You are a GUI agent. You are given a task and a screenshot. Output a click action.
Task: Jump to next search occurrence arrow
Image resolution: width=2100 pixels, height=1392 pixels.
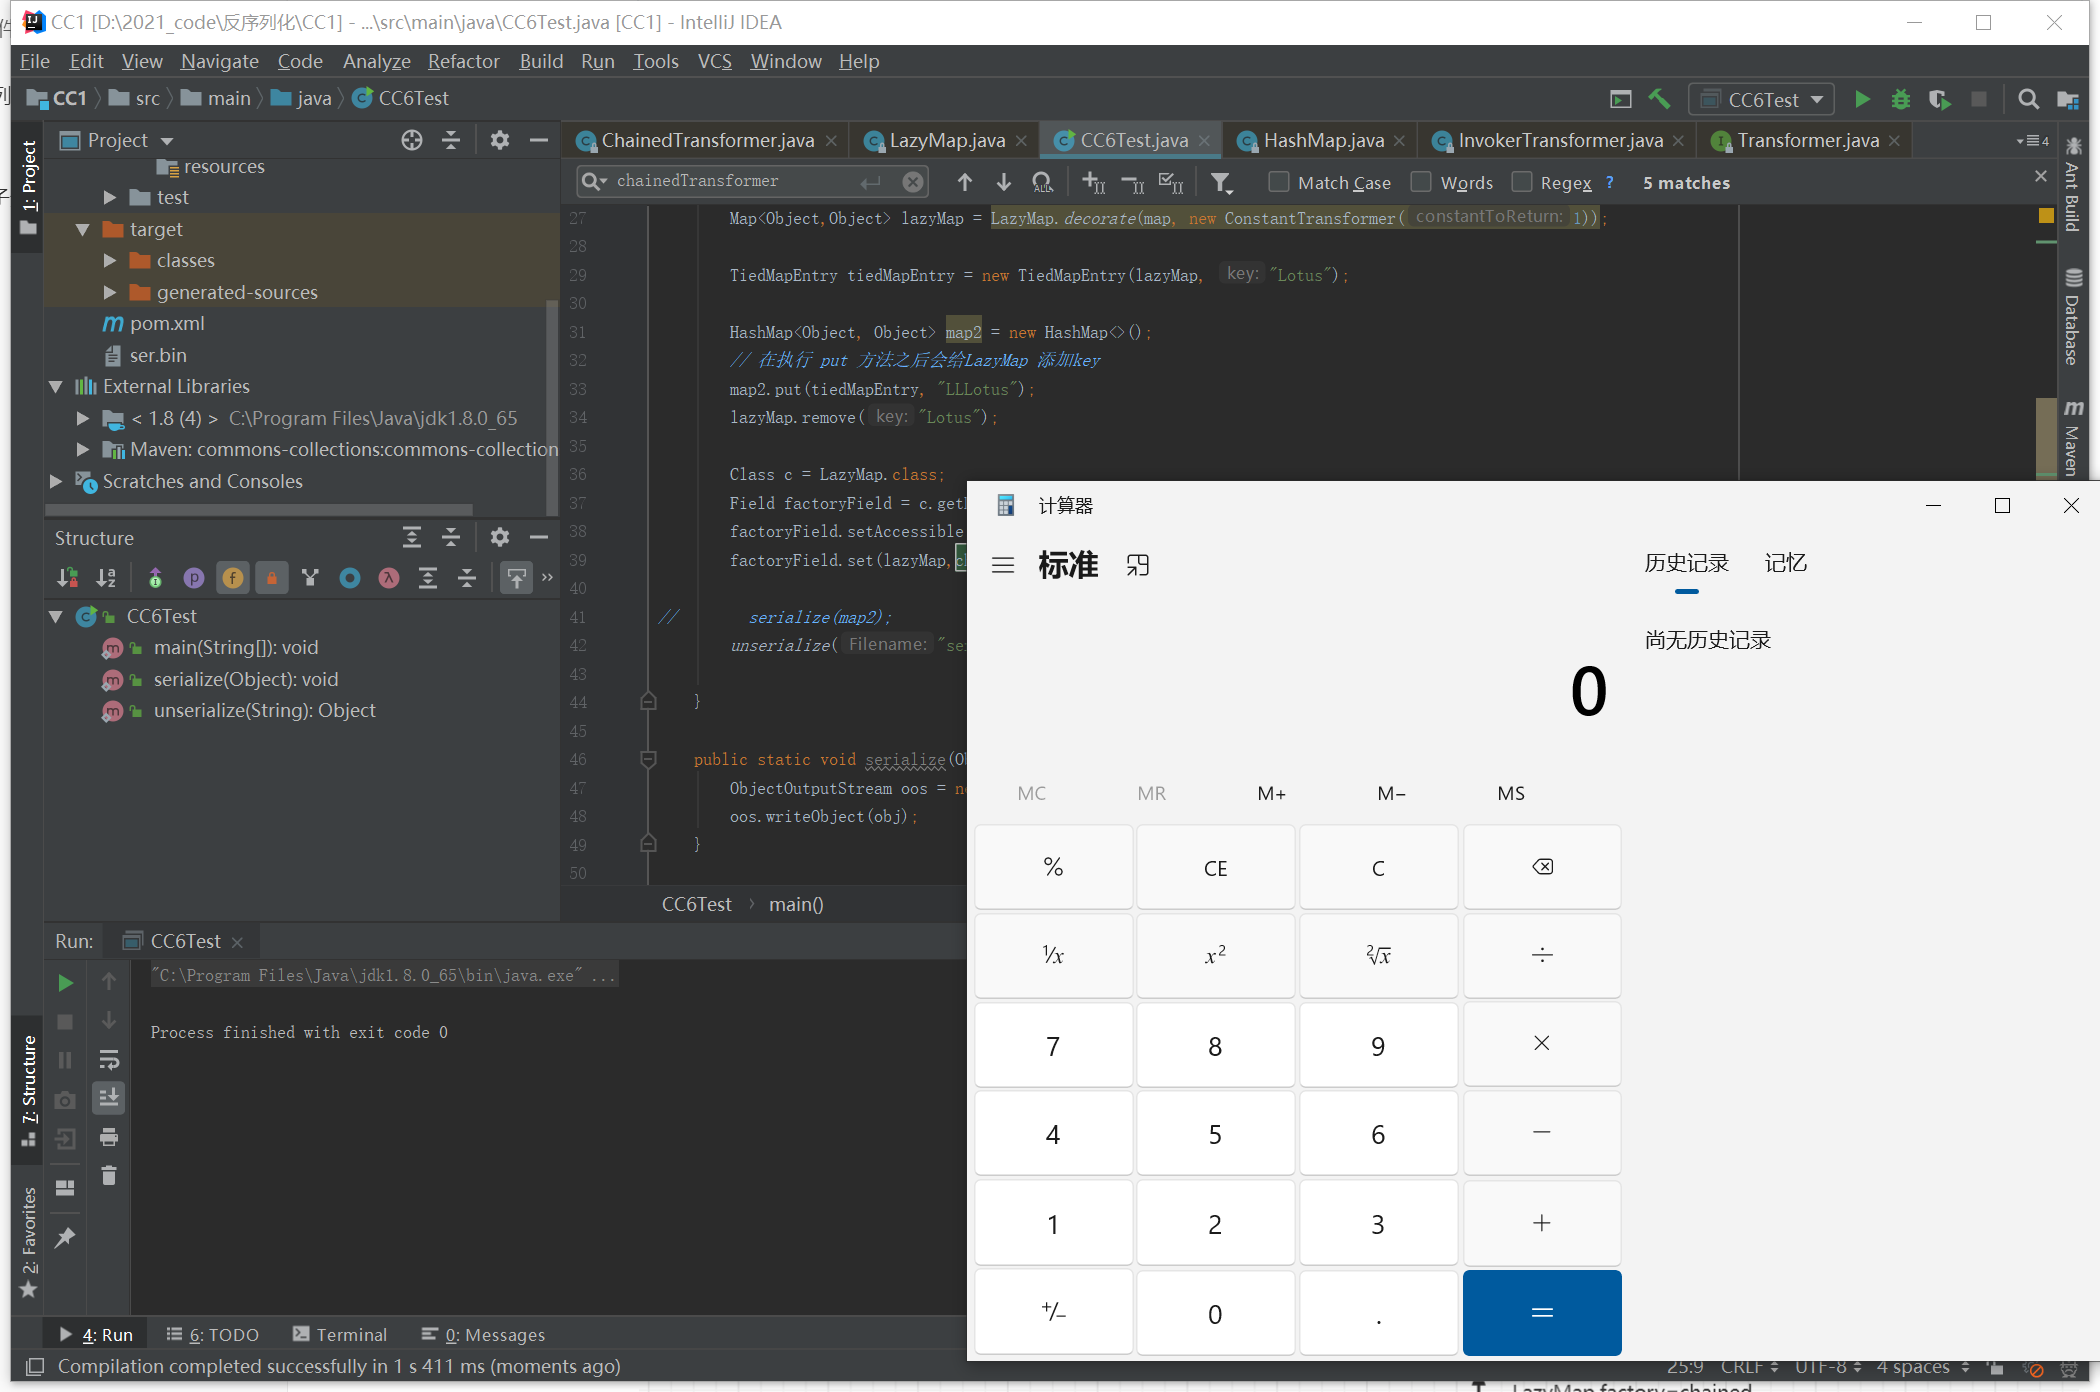pos(1003,182)
